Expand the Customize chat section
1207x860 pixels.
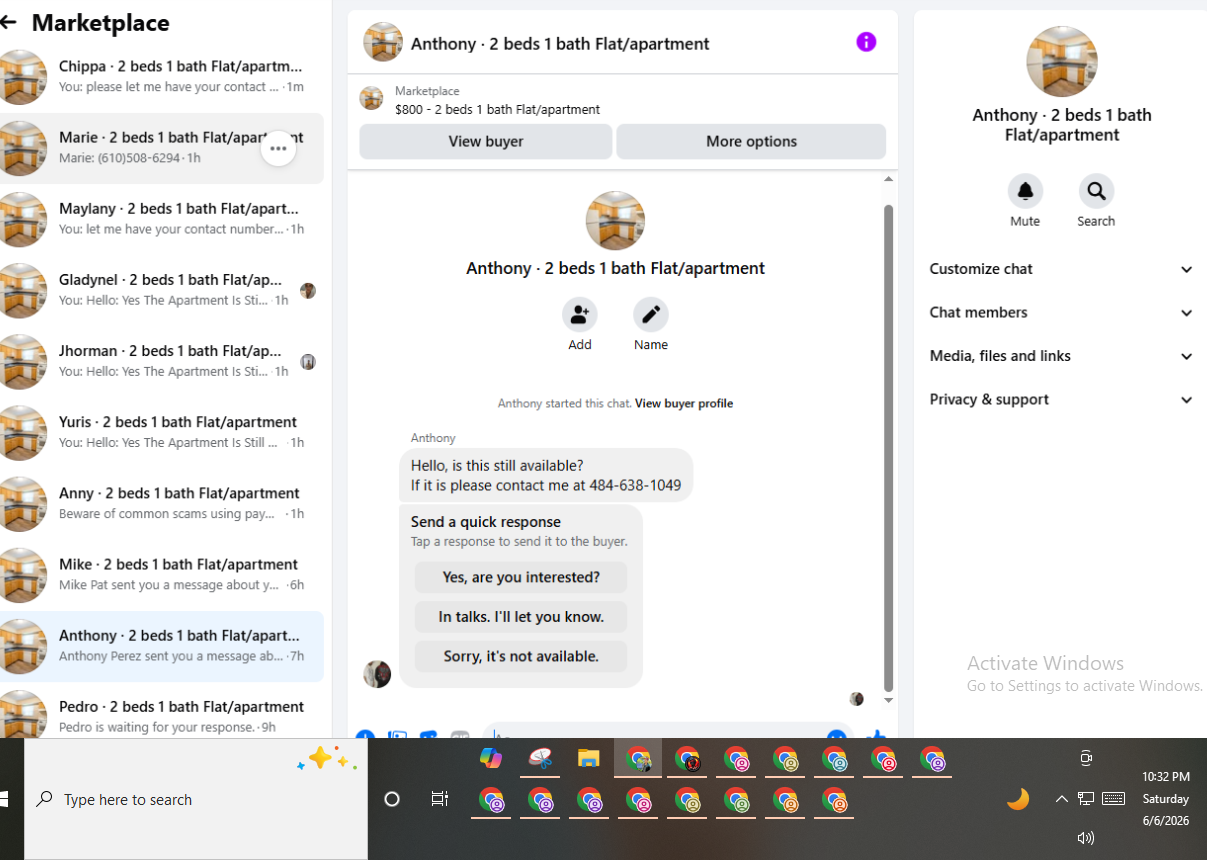pos(1061,269)
